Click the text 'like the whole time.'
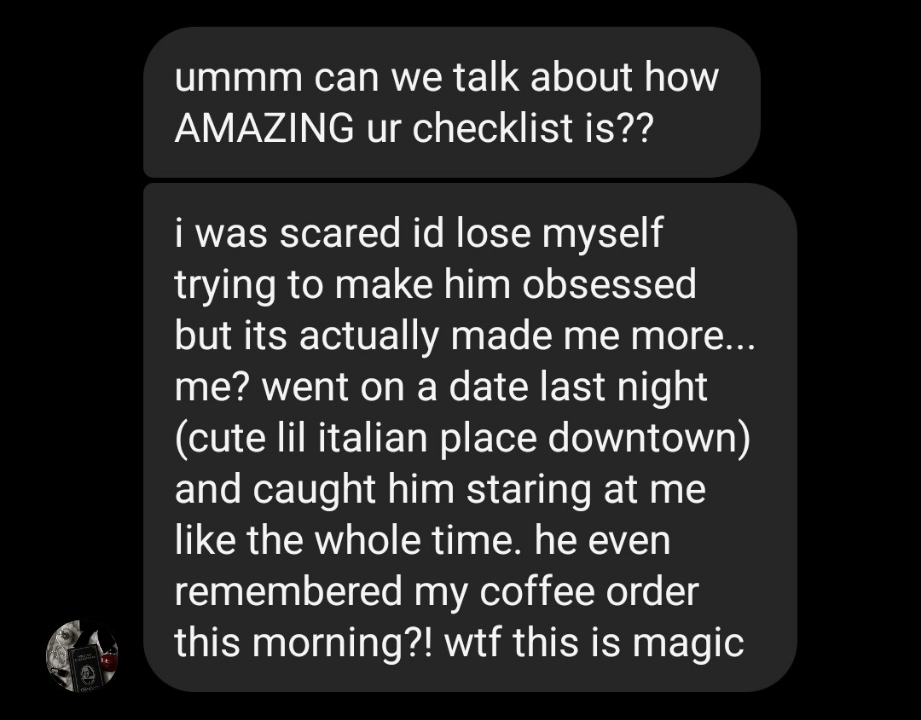The width and height of the screenshot is (921, 720). [344, 541]
